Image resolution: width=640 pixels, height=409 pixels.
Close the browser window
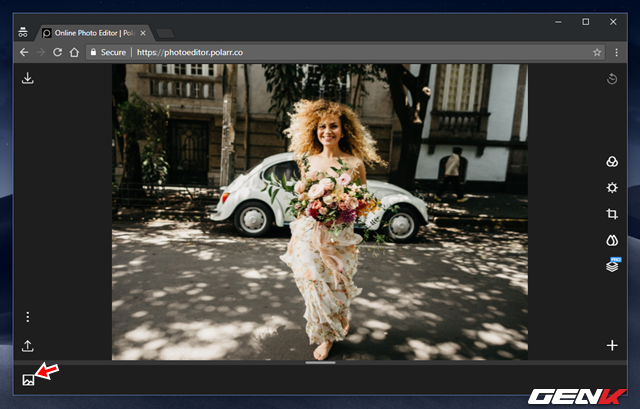613,22
